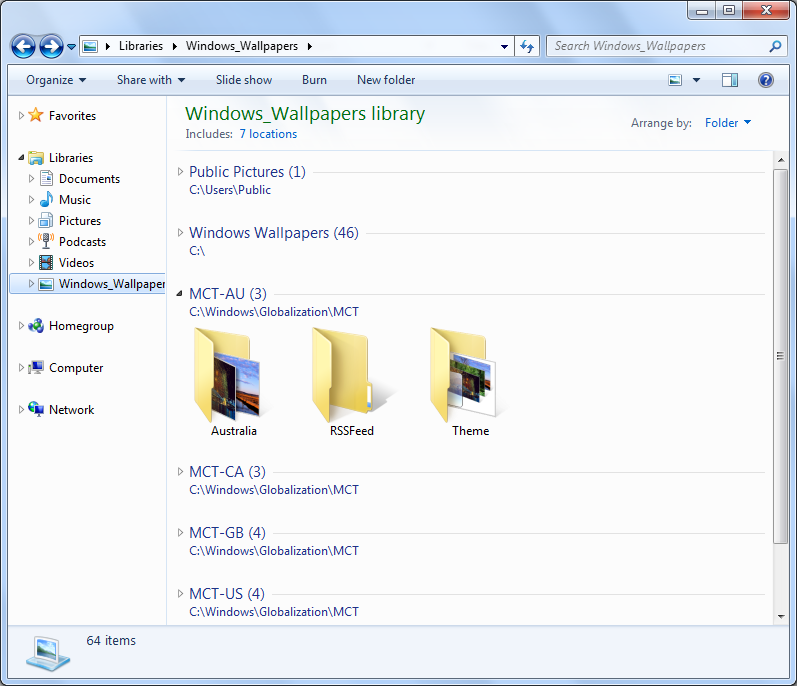
Task: Click the Public Pictures (1) group header
Action: [247, 172]
